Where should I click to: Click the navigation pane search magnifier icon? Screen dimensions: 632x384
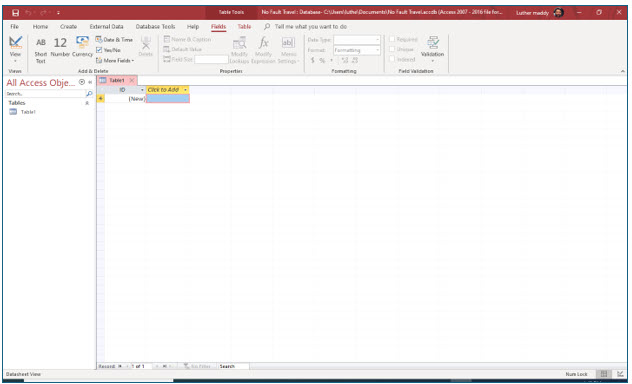(89, 93)
